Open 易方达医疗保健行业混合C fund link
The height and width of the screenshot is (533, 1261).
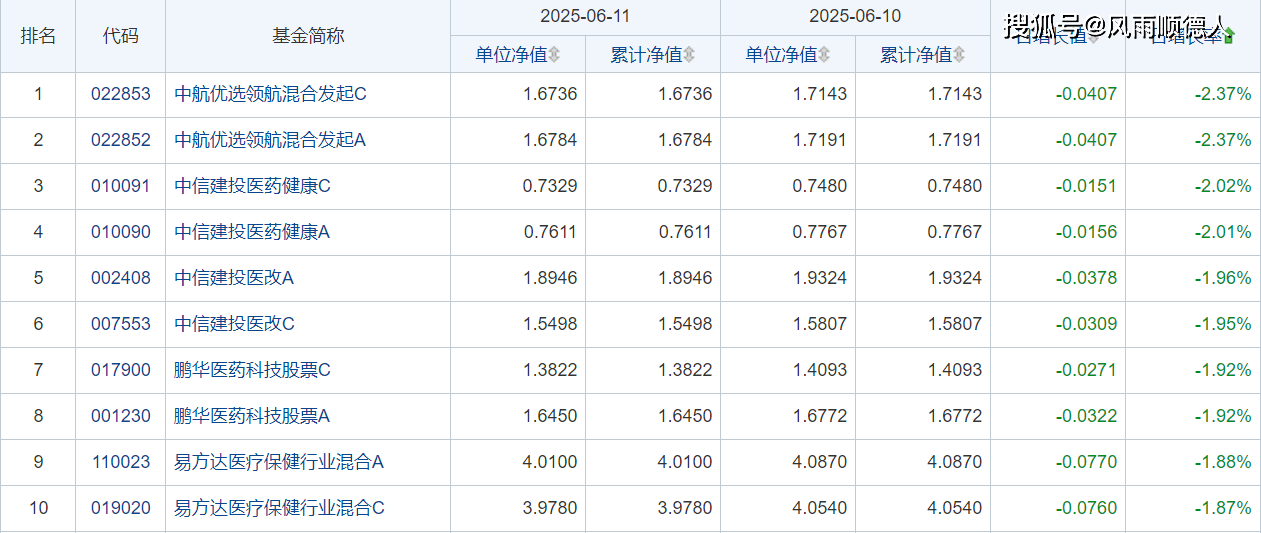point(280,508)
